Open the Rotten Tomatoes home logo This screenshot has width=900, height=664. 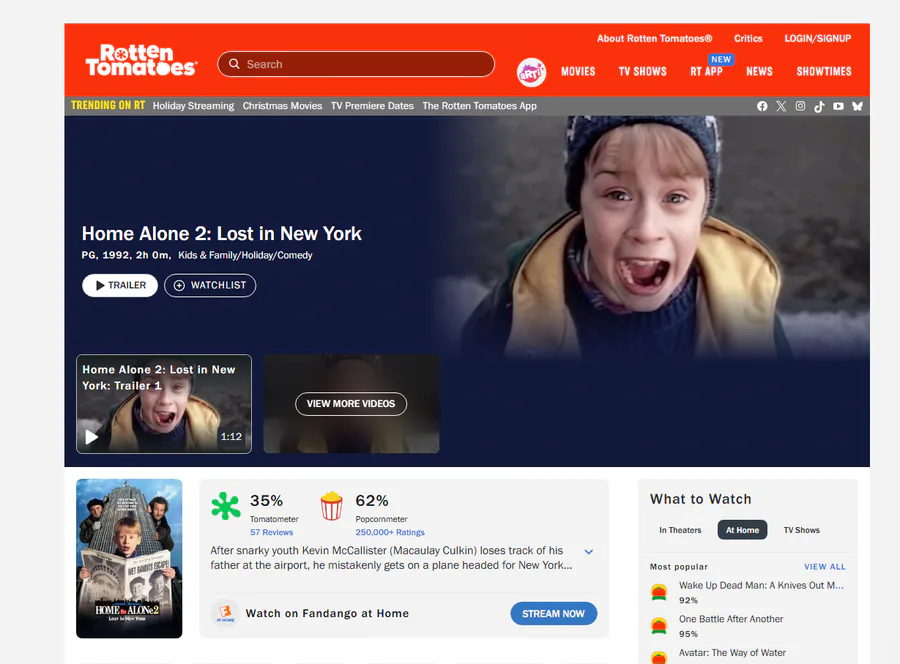click(141, 60)
